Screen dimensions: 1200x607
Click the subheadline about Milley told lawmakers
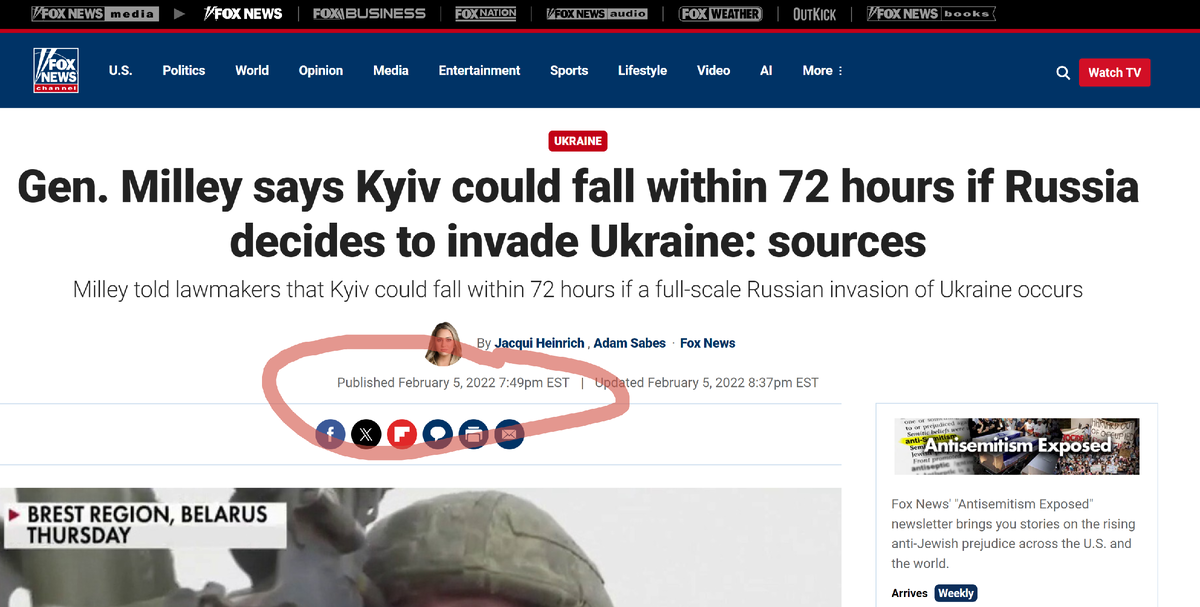[578, 290]
